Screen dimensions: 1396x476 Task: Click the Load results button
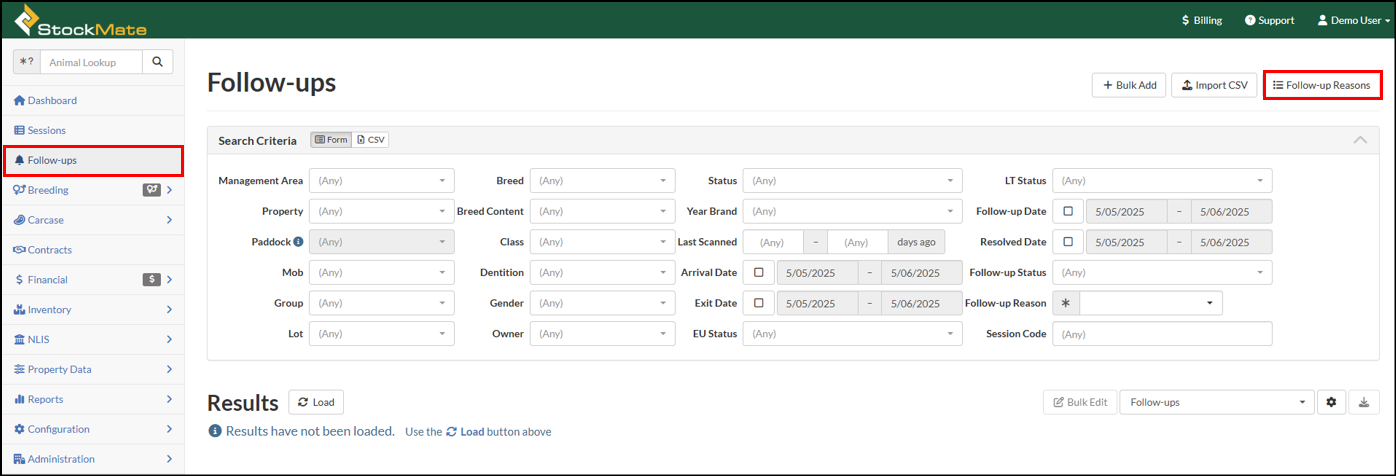point(316,402)
